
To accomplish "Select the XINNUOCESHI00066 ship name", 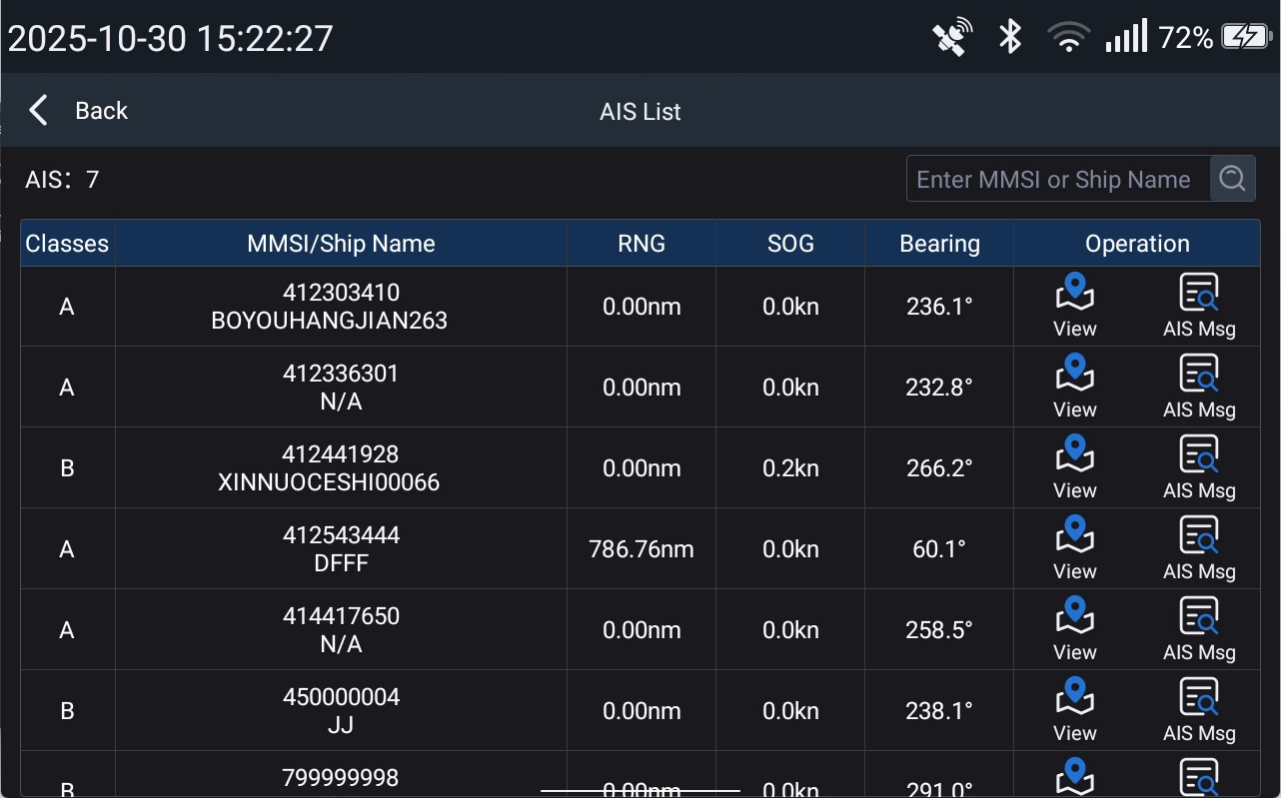I will (x=329, y=483).
